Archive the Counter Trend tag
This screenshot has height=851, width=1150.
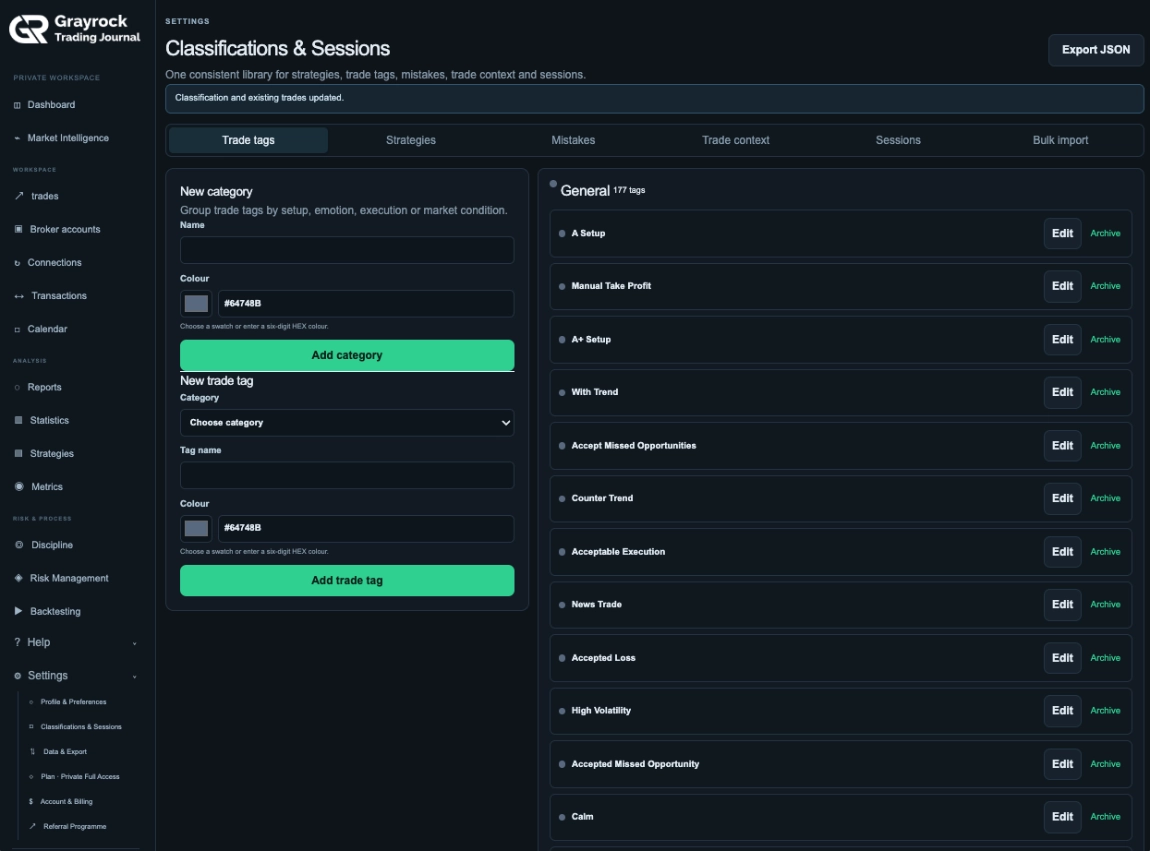coord(1105,498)
